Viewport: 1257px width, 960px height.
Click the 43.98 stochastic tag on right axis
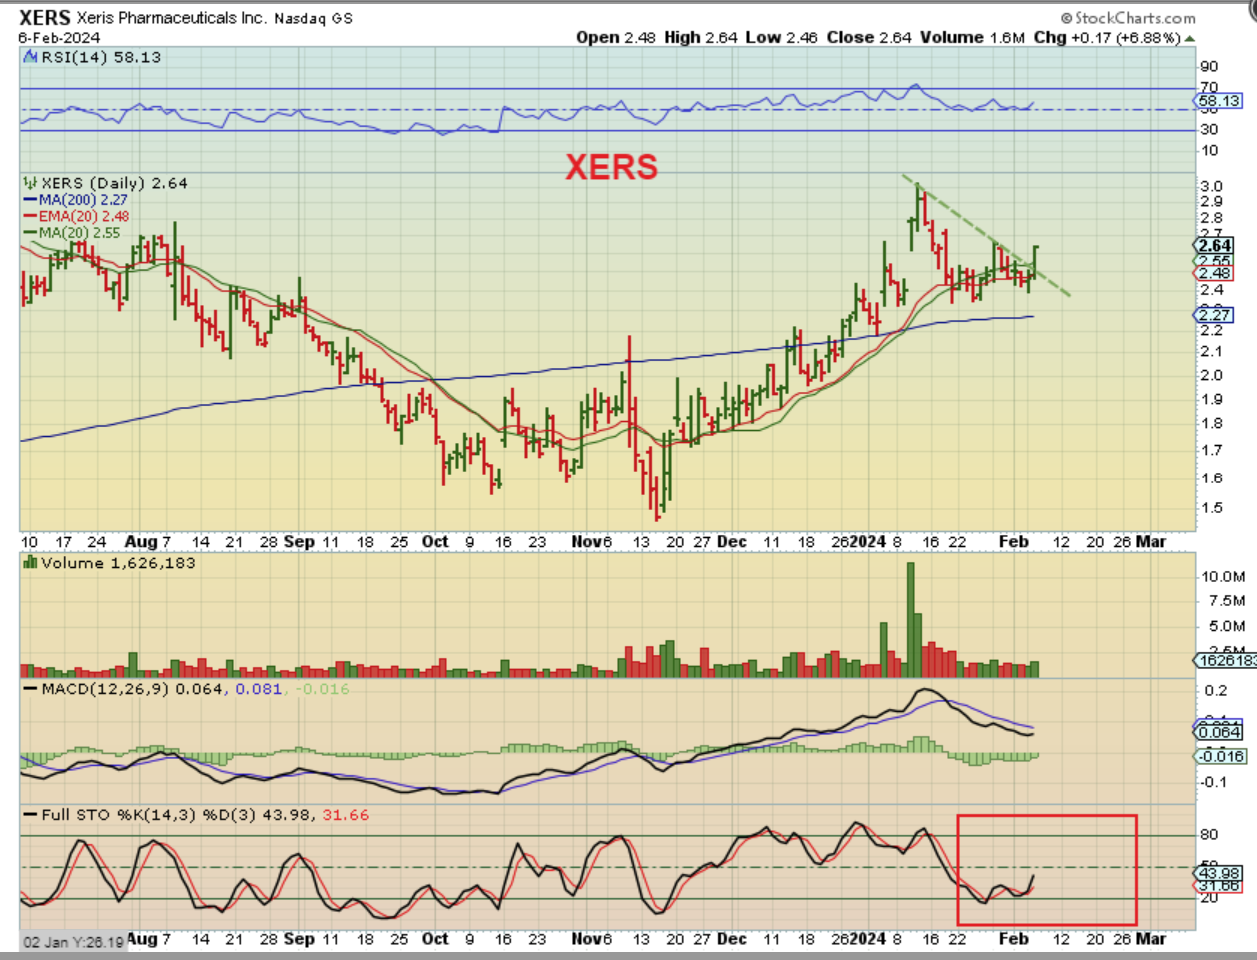click(x=1219, y=874)
